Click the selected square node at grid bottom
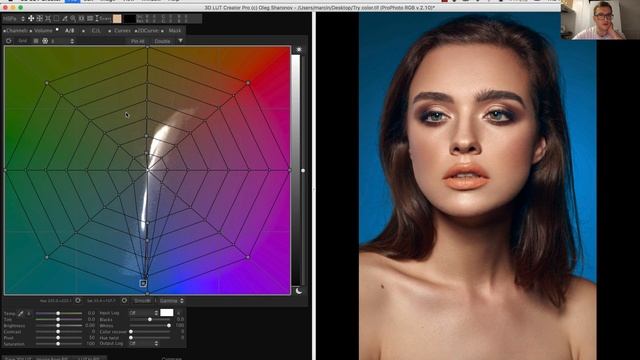 143,283
